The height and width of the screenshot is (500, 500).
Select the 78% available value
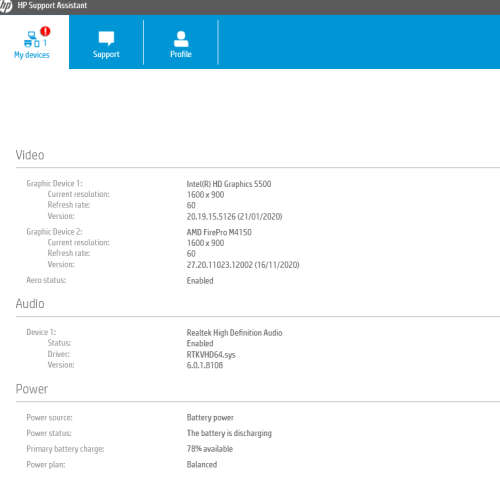pos(210,449)
